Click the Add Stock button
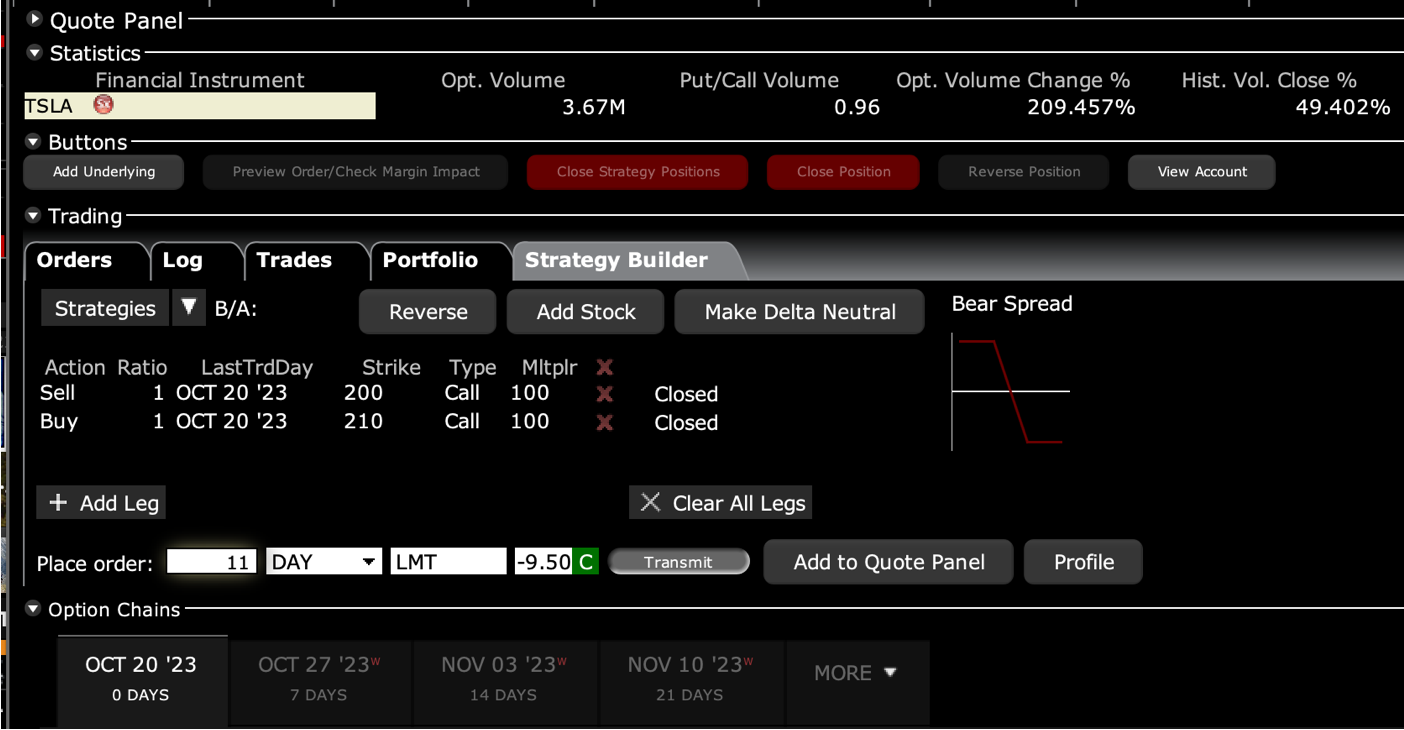 tap(586, 312)
